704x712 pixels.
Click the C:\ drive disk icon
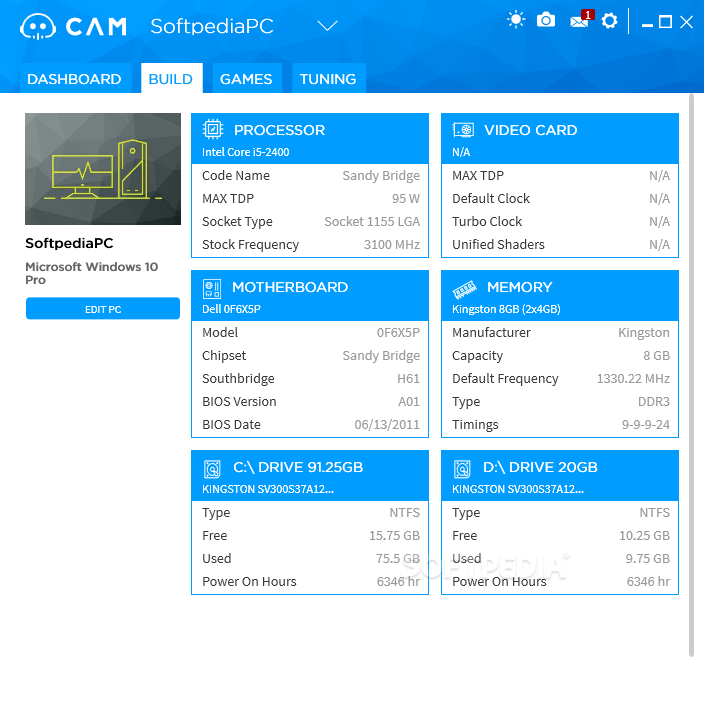[212, 469]
